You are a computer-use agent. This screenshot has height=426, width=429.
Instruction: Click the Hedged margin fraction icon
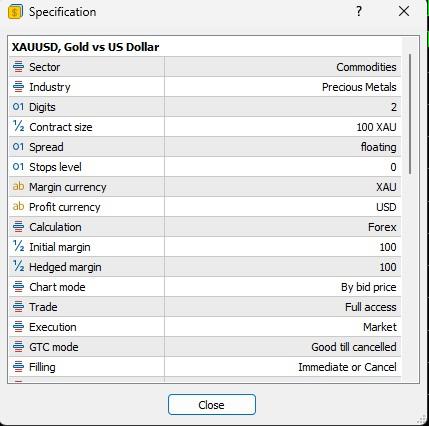18,266
